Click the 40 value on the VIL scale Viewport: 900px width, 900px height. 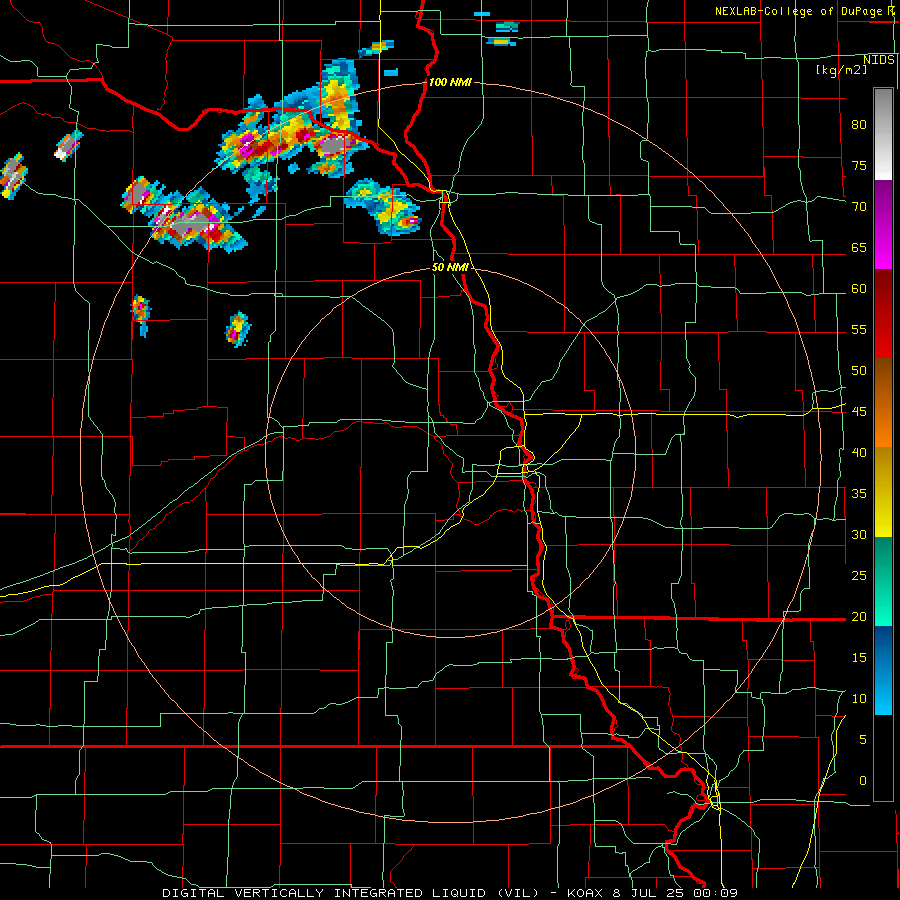tap(859, 452)
